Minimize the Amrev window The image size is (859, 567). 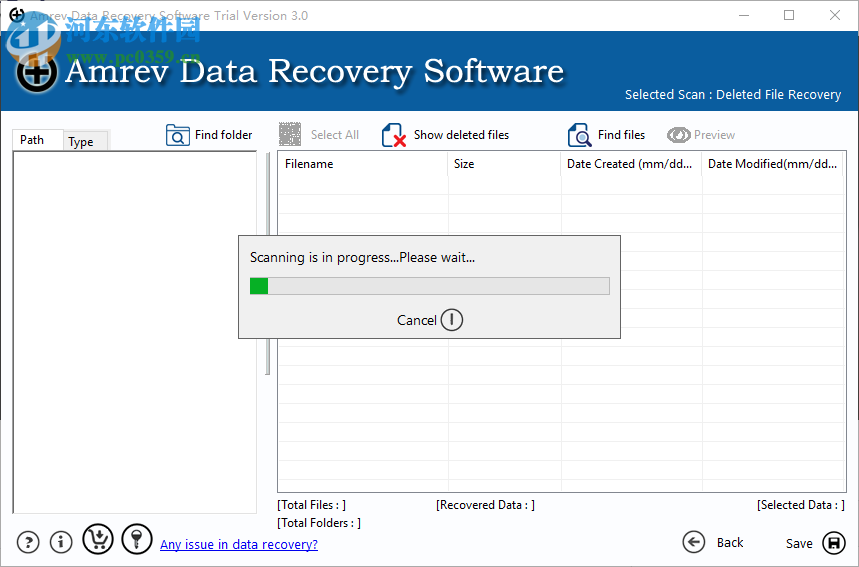coord(744,15)
